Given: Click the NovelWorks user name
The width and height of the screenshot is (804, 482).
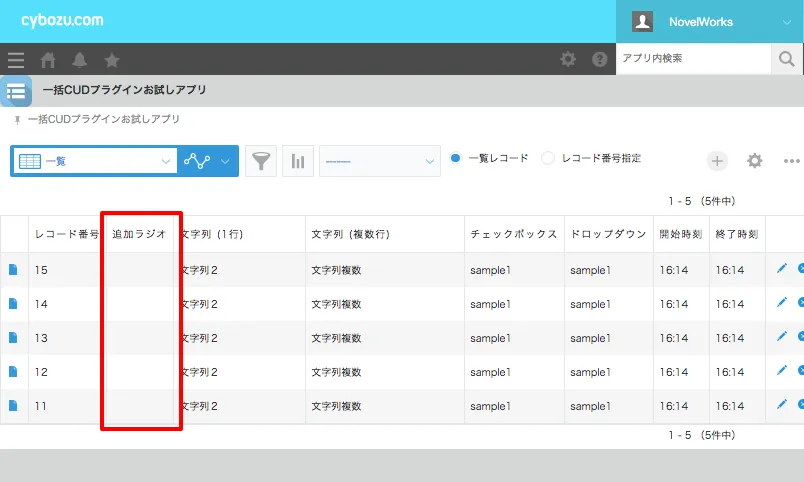Looking at the screenshot, I should pos(701,22).
